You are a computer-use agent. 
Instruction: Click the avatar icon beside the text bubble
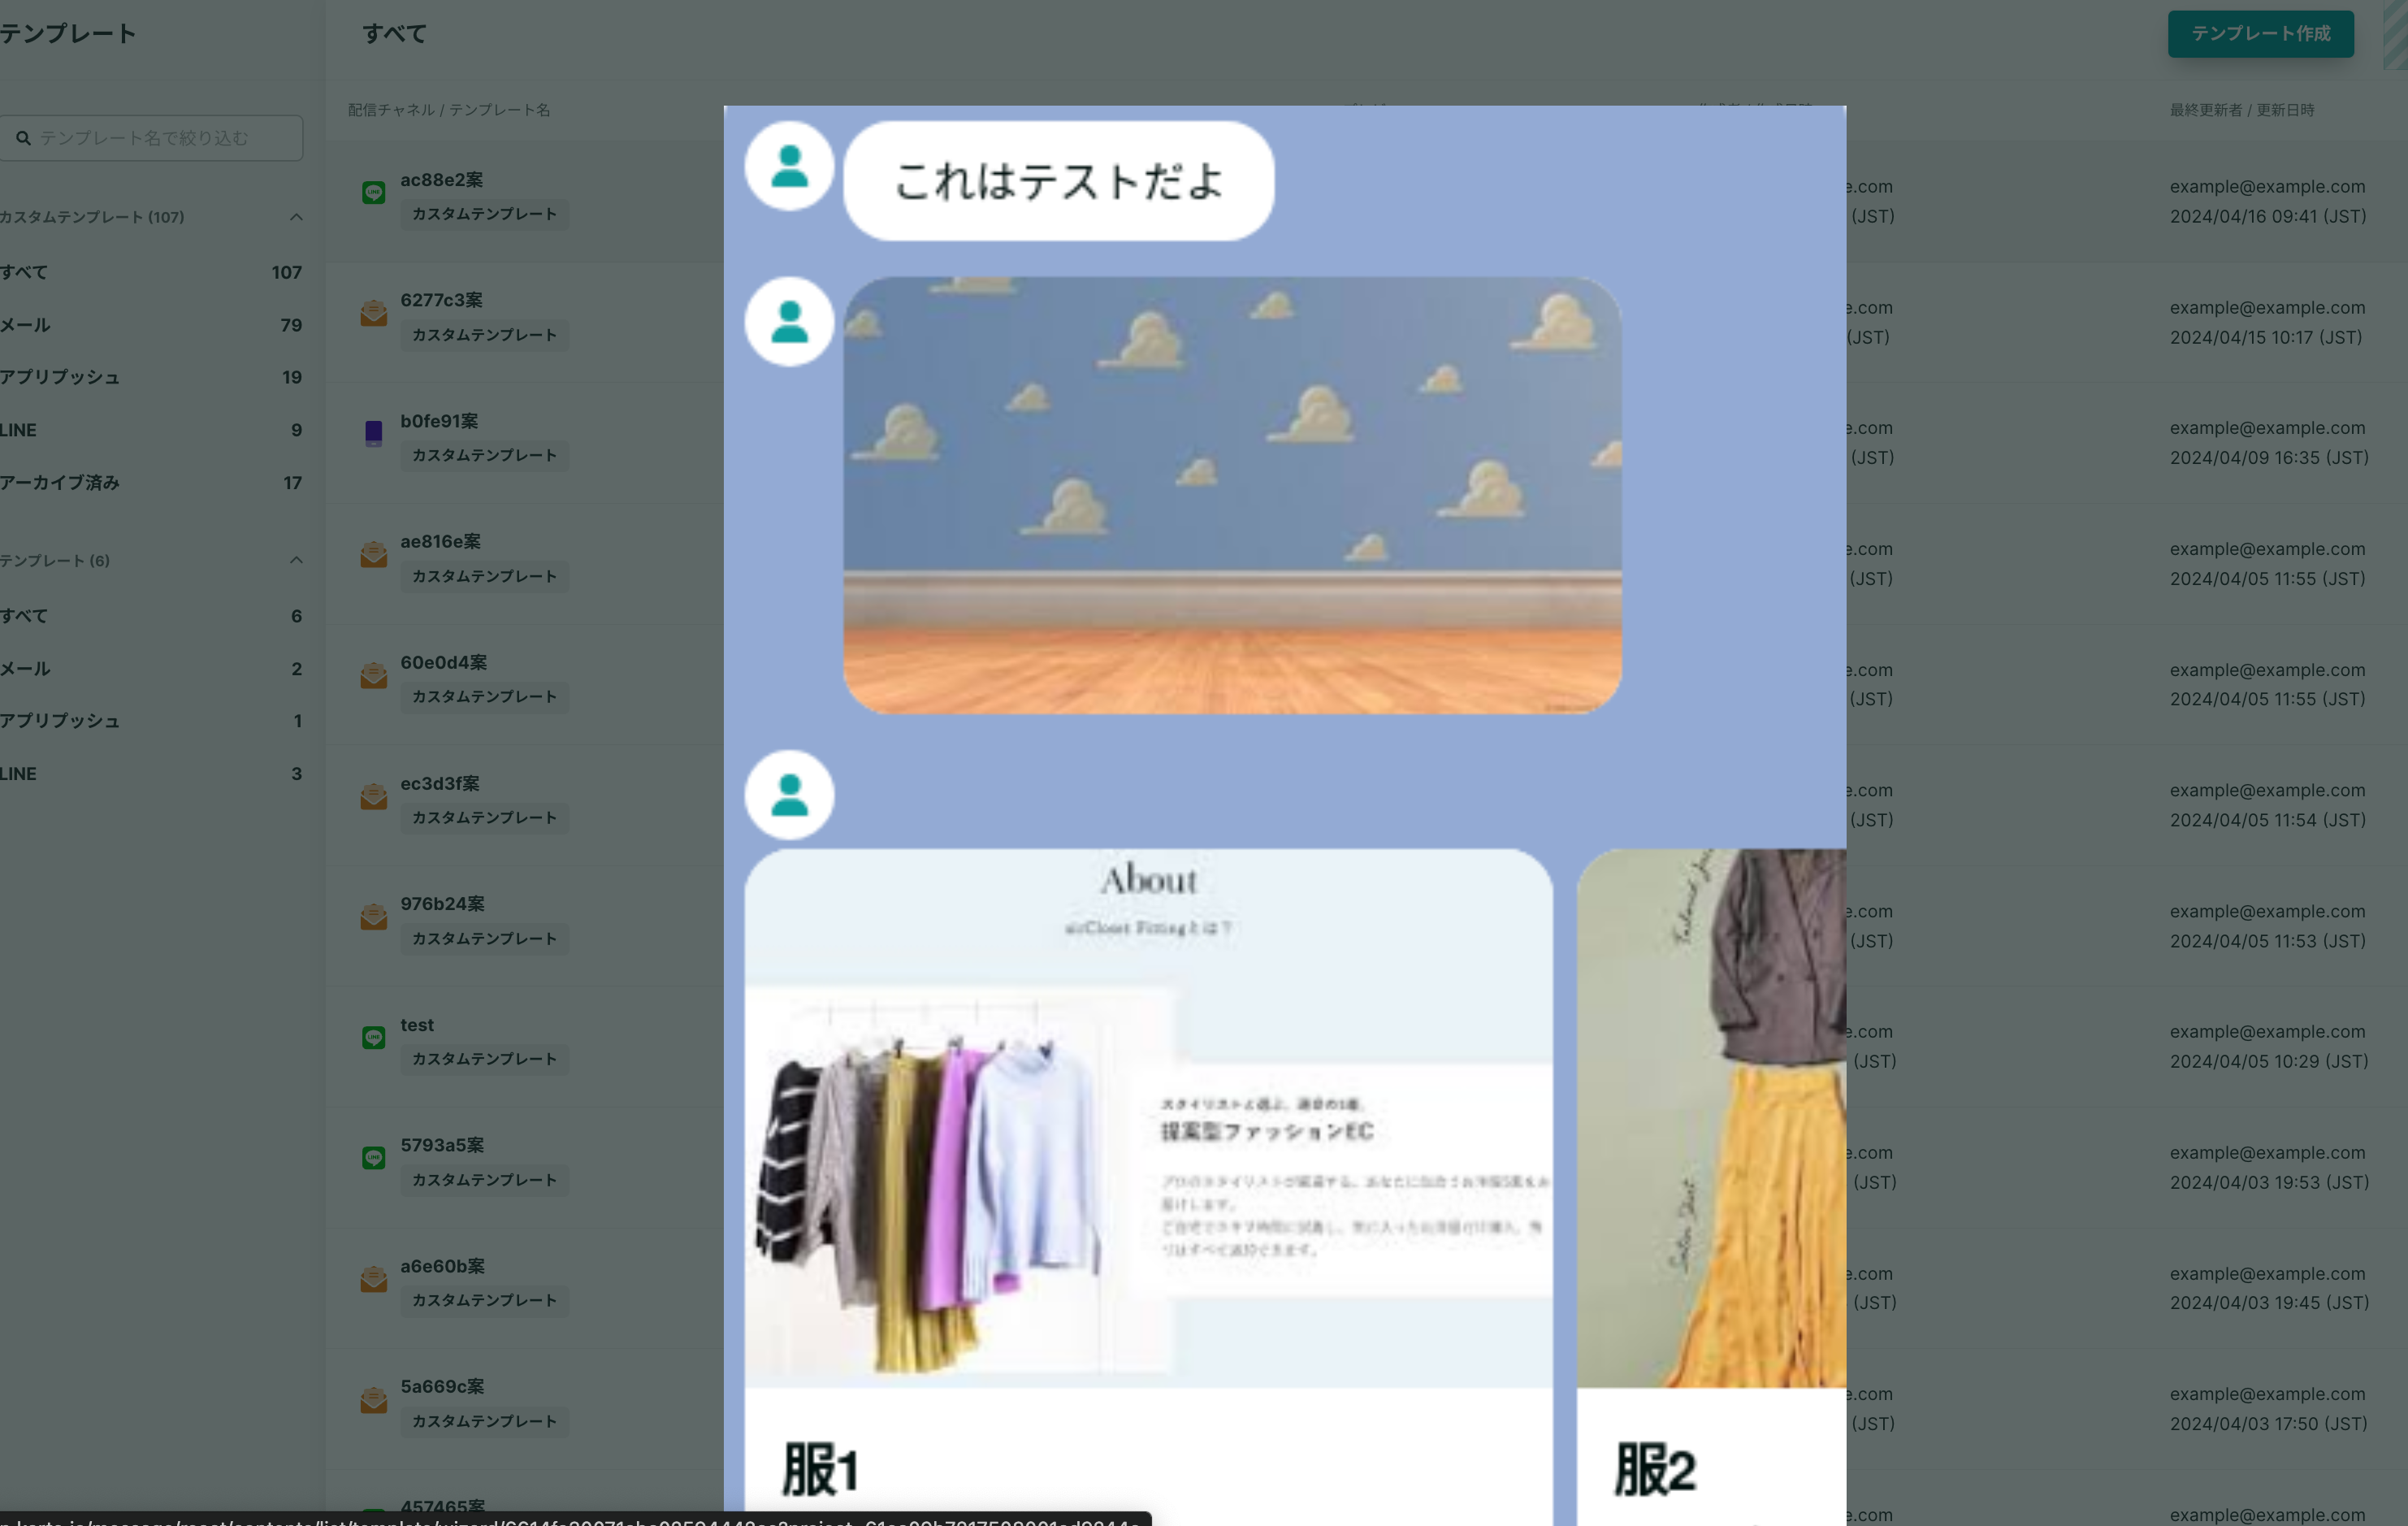point(789,166)
